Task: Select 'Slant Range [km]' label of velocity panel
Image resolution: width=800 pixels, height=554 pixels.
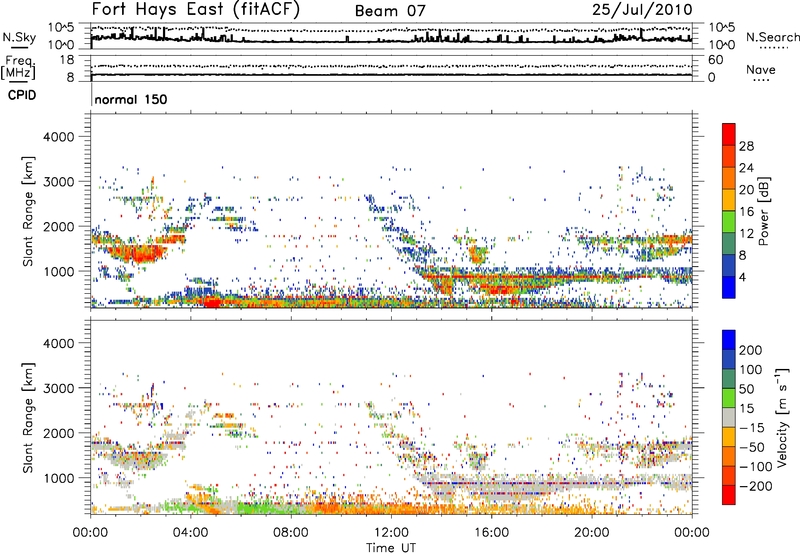Action: pos(28,417)
